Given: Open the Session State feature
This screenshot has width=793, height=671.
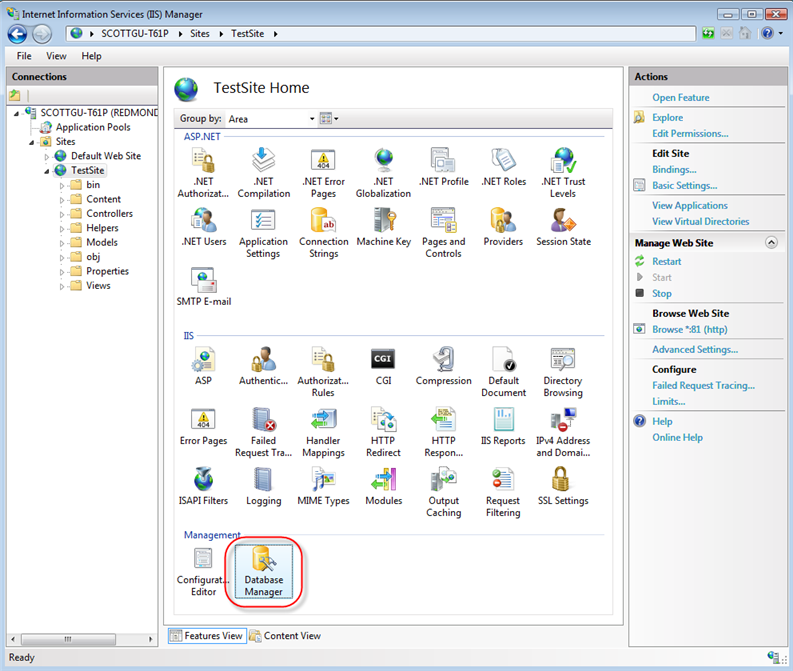Looking at the screenshot, I should [x=563, y=227].
